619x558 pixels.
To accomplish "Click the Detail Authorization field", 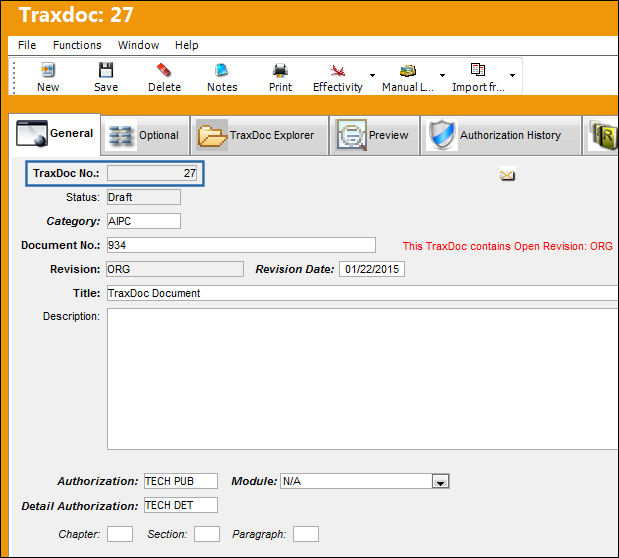I will [x=180, y=505].
